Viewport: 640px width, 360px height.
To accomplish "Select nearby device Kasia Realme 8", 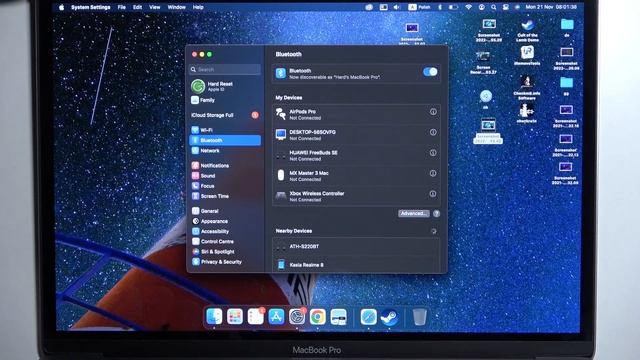I will tap(356, 264).
